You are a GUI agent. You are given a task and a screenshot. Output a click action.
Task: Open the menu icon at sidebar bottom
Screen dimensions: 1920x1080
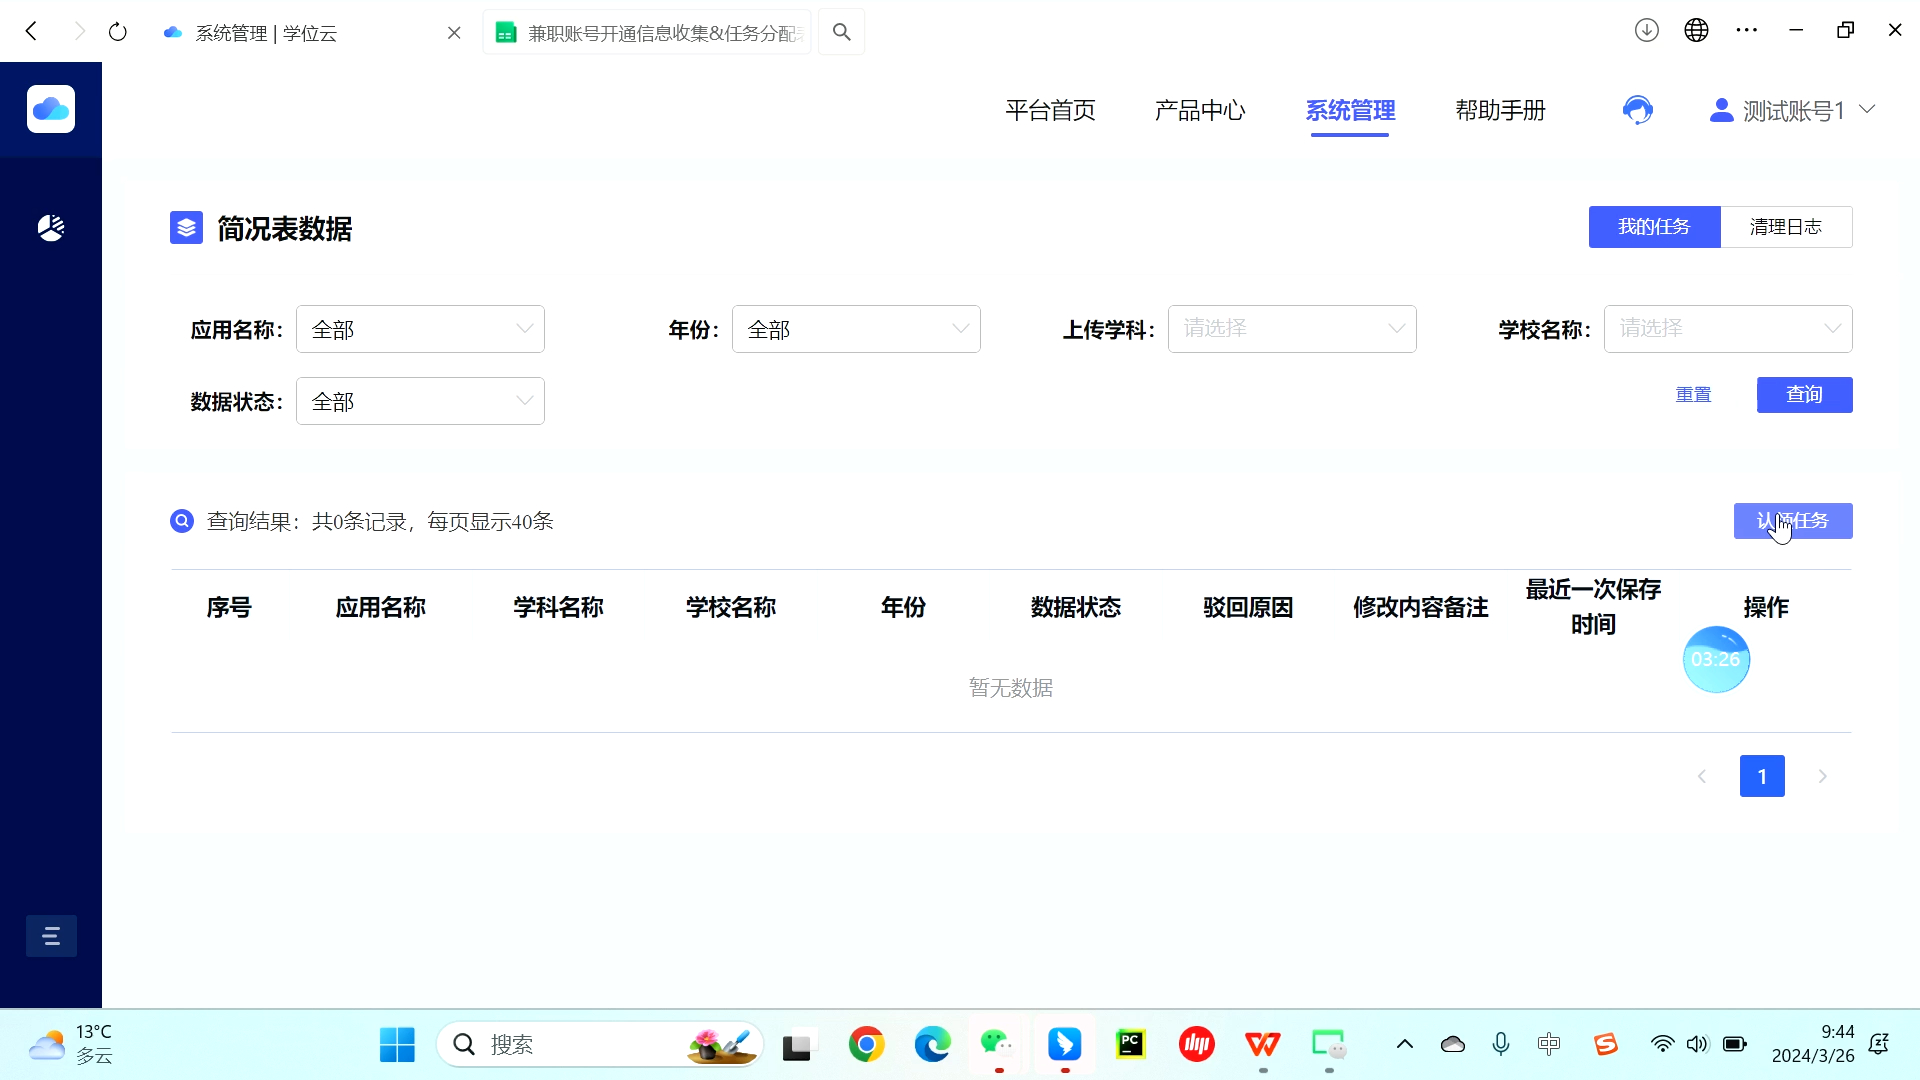point(51,935)
